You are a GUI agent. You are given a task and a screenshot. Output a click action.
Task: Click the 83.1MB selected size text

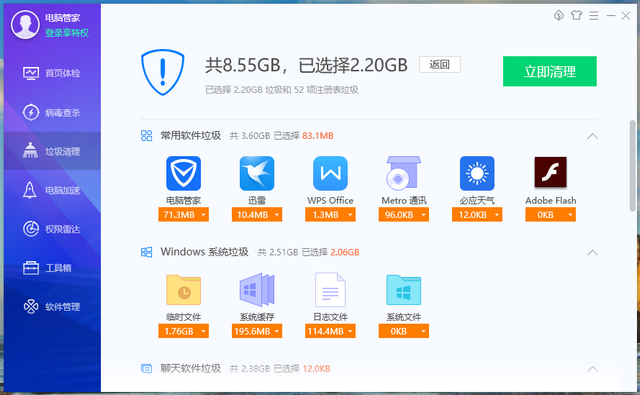pyautogui.click(x=318, y=136)
